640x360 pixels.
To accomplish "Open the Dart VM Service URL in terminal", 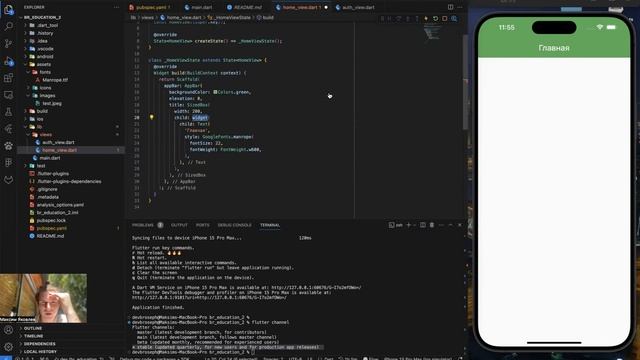I will [x=316, y=287].
